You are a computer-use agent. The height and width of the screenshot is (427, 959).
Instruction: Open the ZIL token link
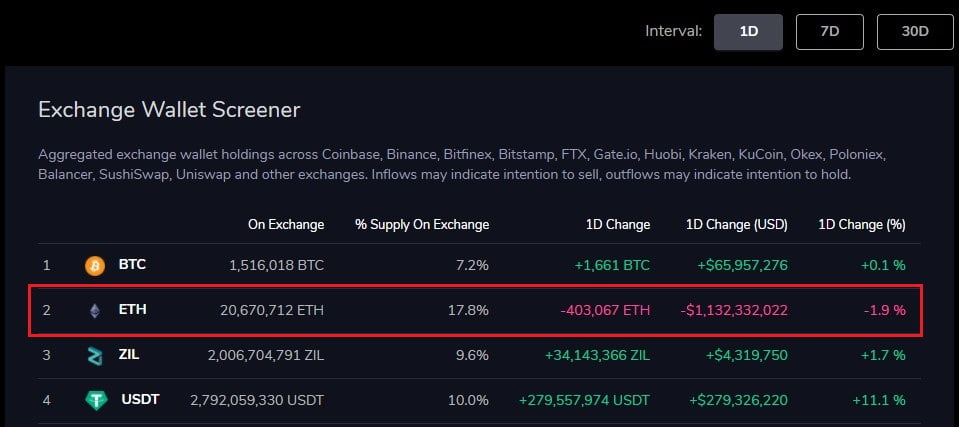coord(130,355)
